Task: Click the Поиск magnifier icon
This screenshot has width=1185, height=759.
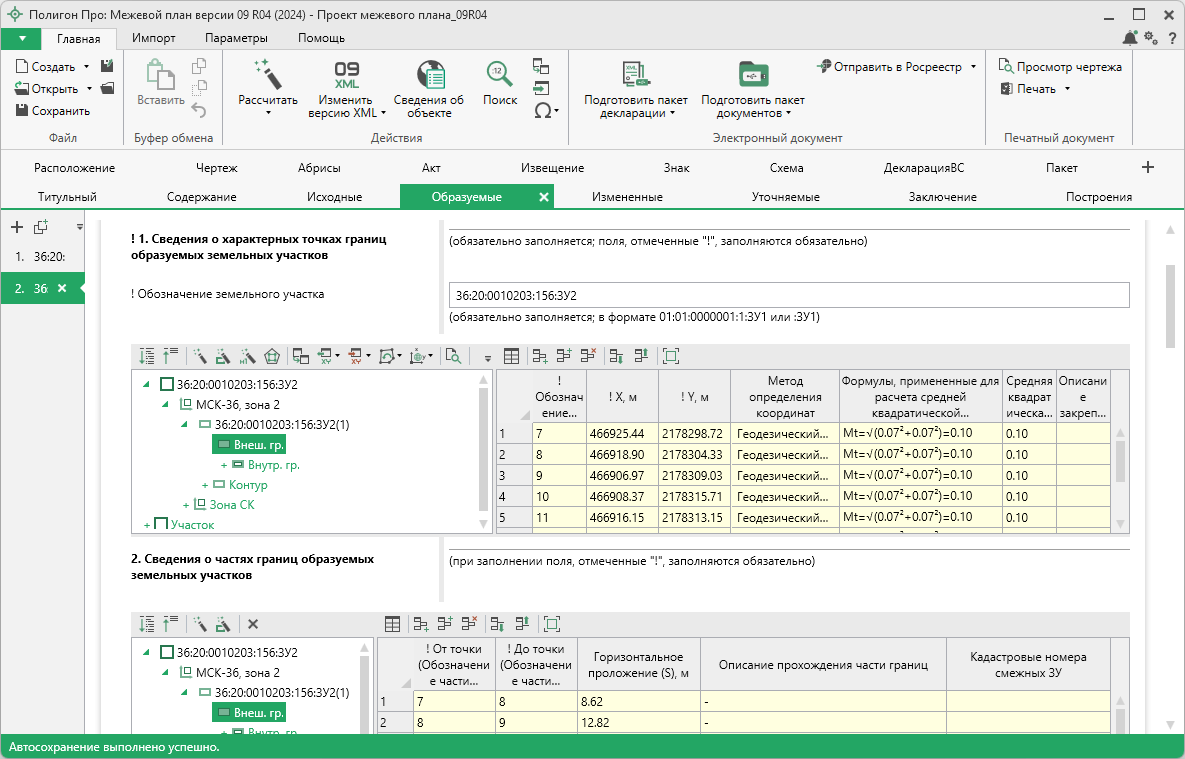Action: coord(500,74)
